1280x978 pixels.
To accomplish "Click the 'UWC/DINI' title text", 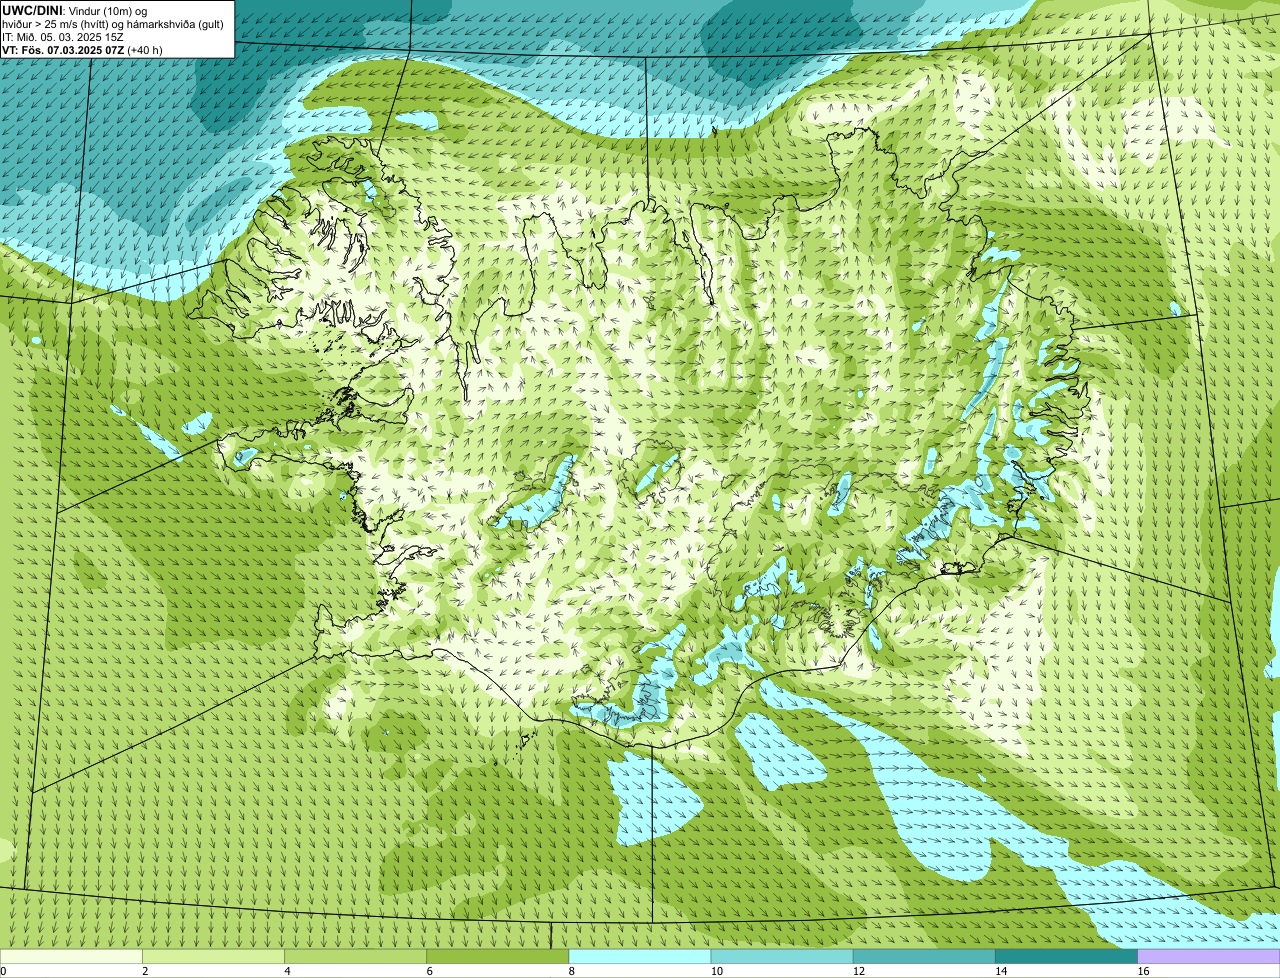I will coord(33,10).
